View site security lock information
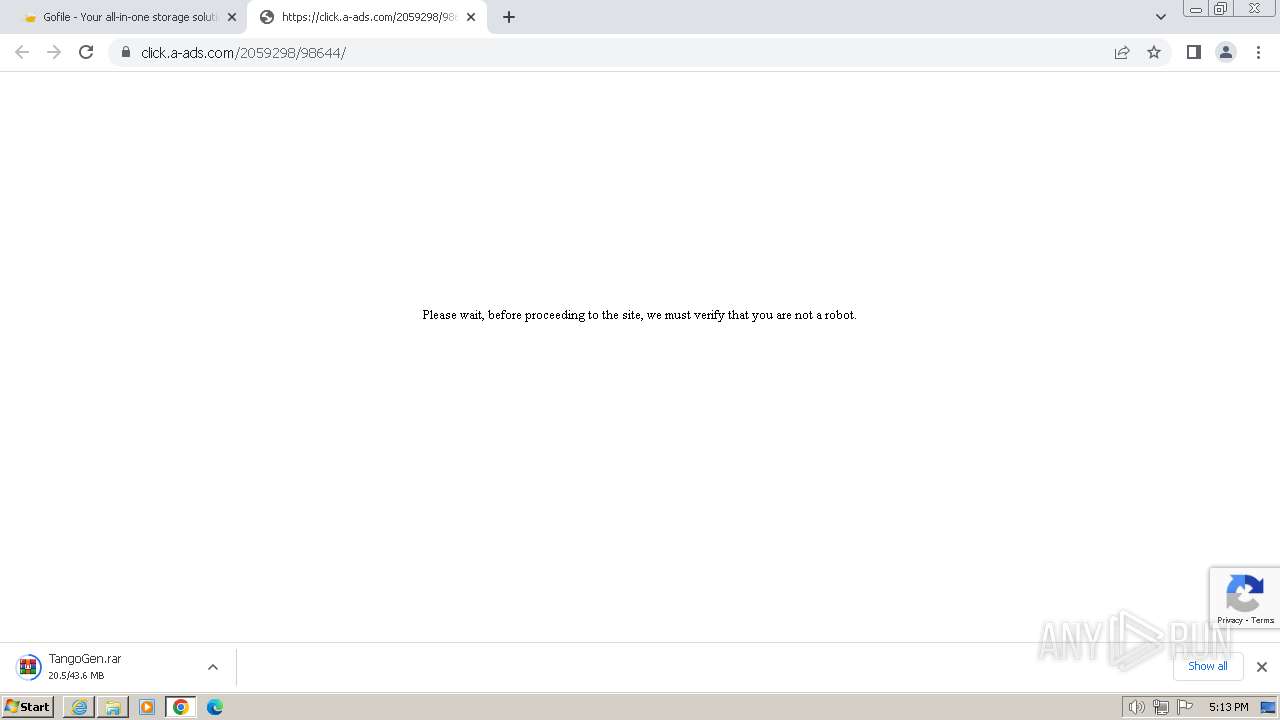This screenshot has height=720, width=1280. pos(126,52)
